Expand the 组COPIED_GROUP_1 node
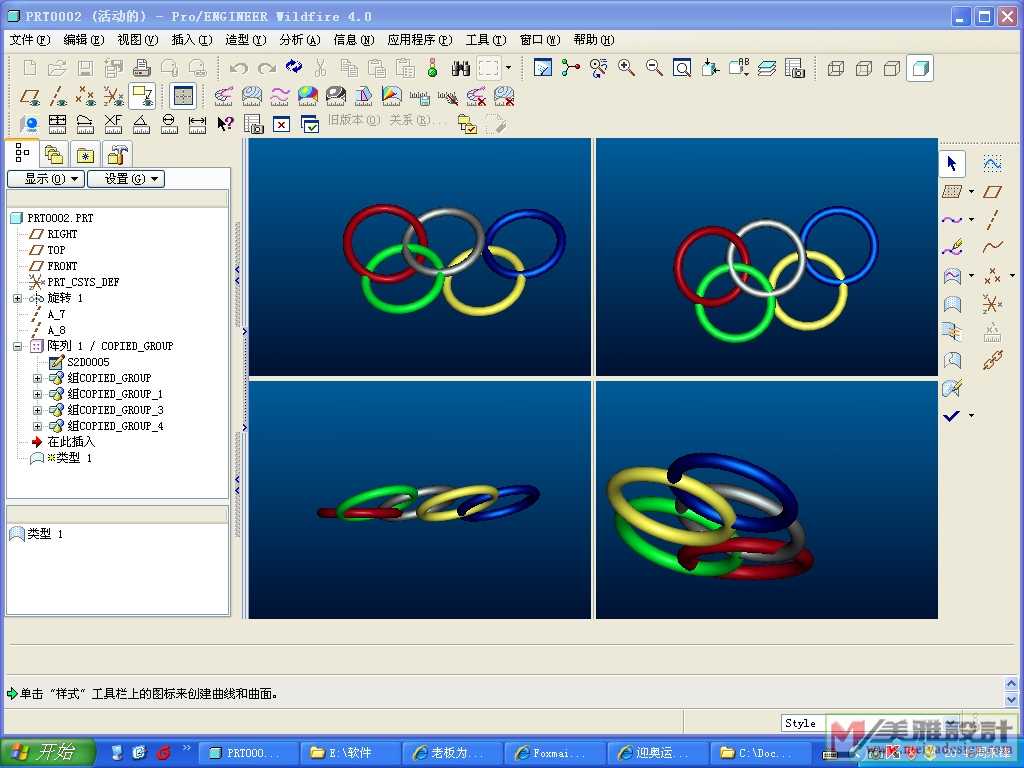The height and width of the screenshot is (768, 1024). (x=37, y=394)
